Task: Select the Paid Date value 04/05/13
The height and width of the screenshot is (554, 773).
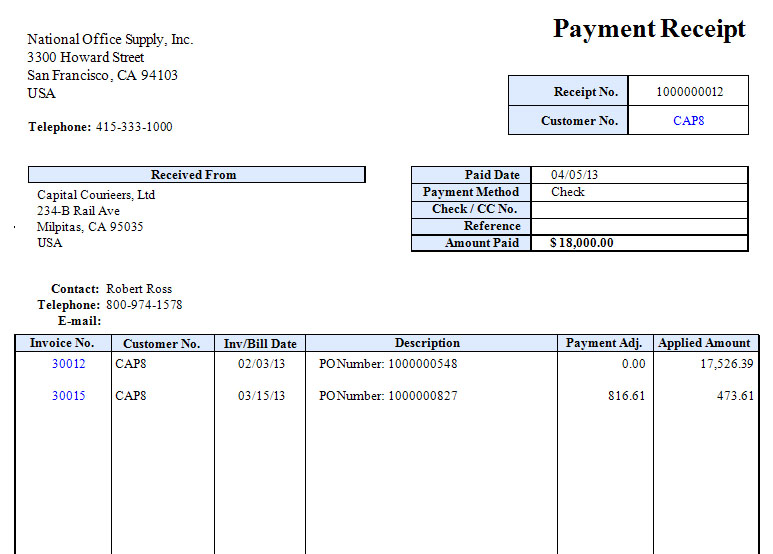Action: [574, 175]
